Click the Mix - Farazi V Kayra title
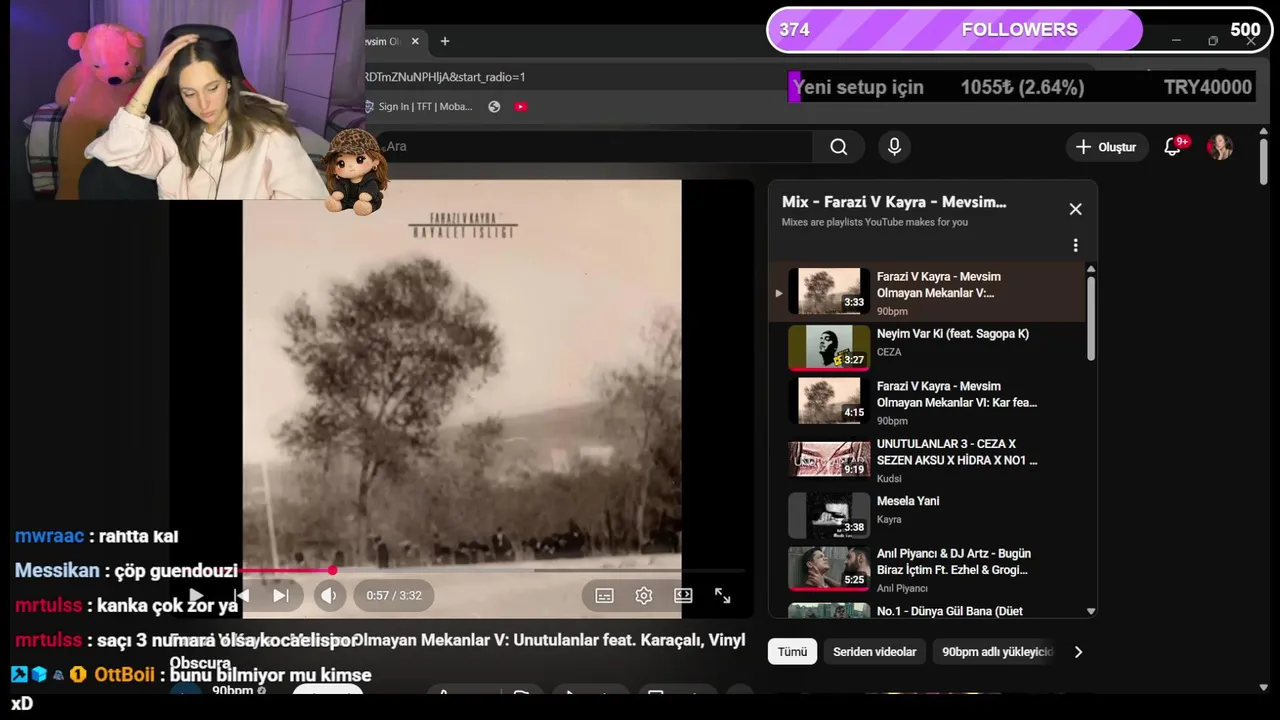 (x=894, y=202)
